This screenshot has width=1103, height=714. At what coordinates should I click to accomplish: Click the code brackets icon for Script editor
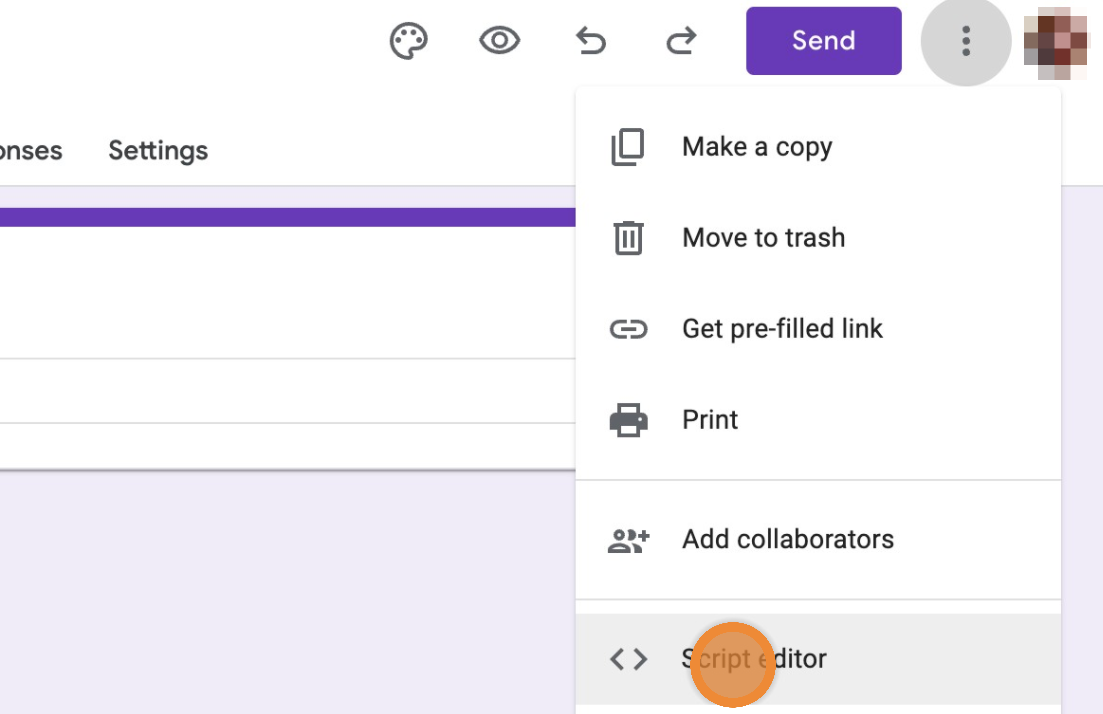(628, 659)
